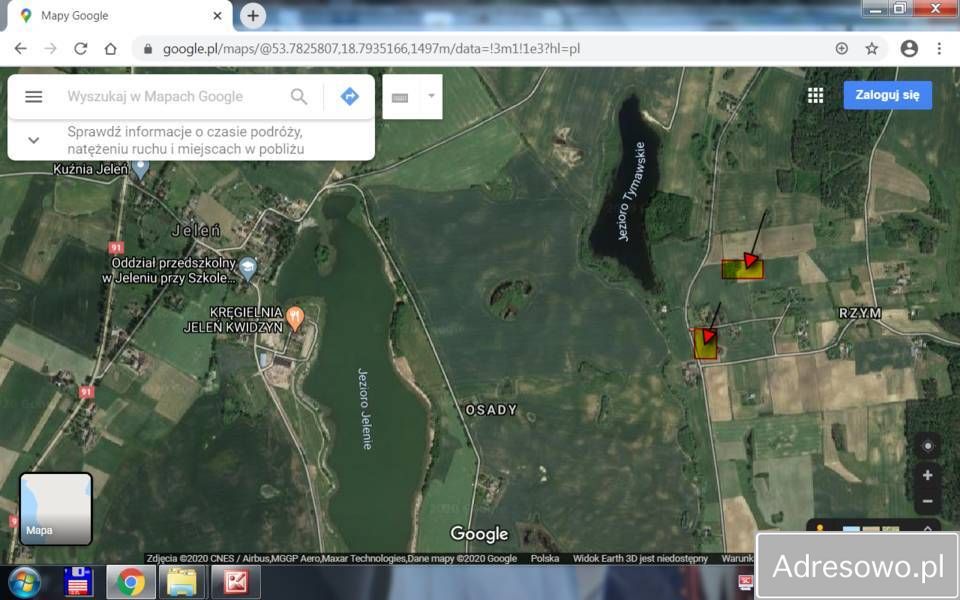Click the Jezioro Jelenie lake label

(365, 409)
